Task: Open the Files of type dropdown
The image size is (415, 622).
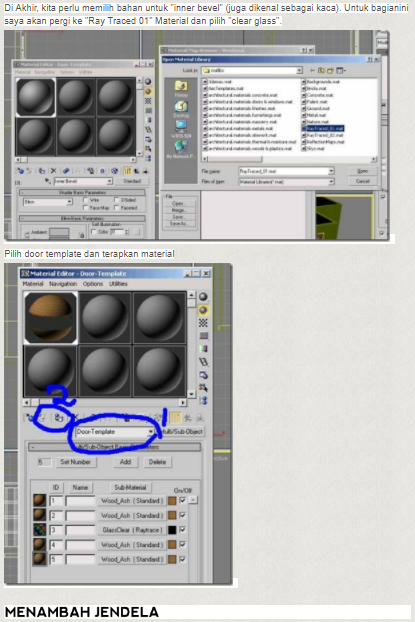Action: click(331, 182)
